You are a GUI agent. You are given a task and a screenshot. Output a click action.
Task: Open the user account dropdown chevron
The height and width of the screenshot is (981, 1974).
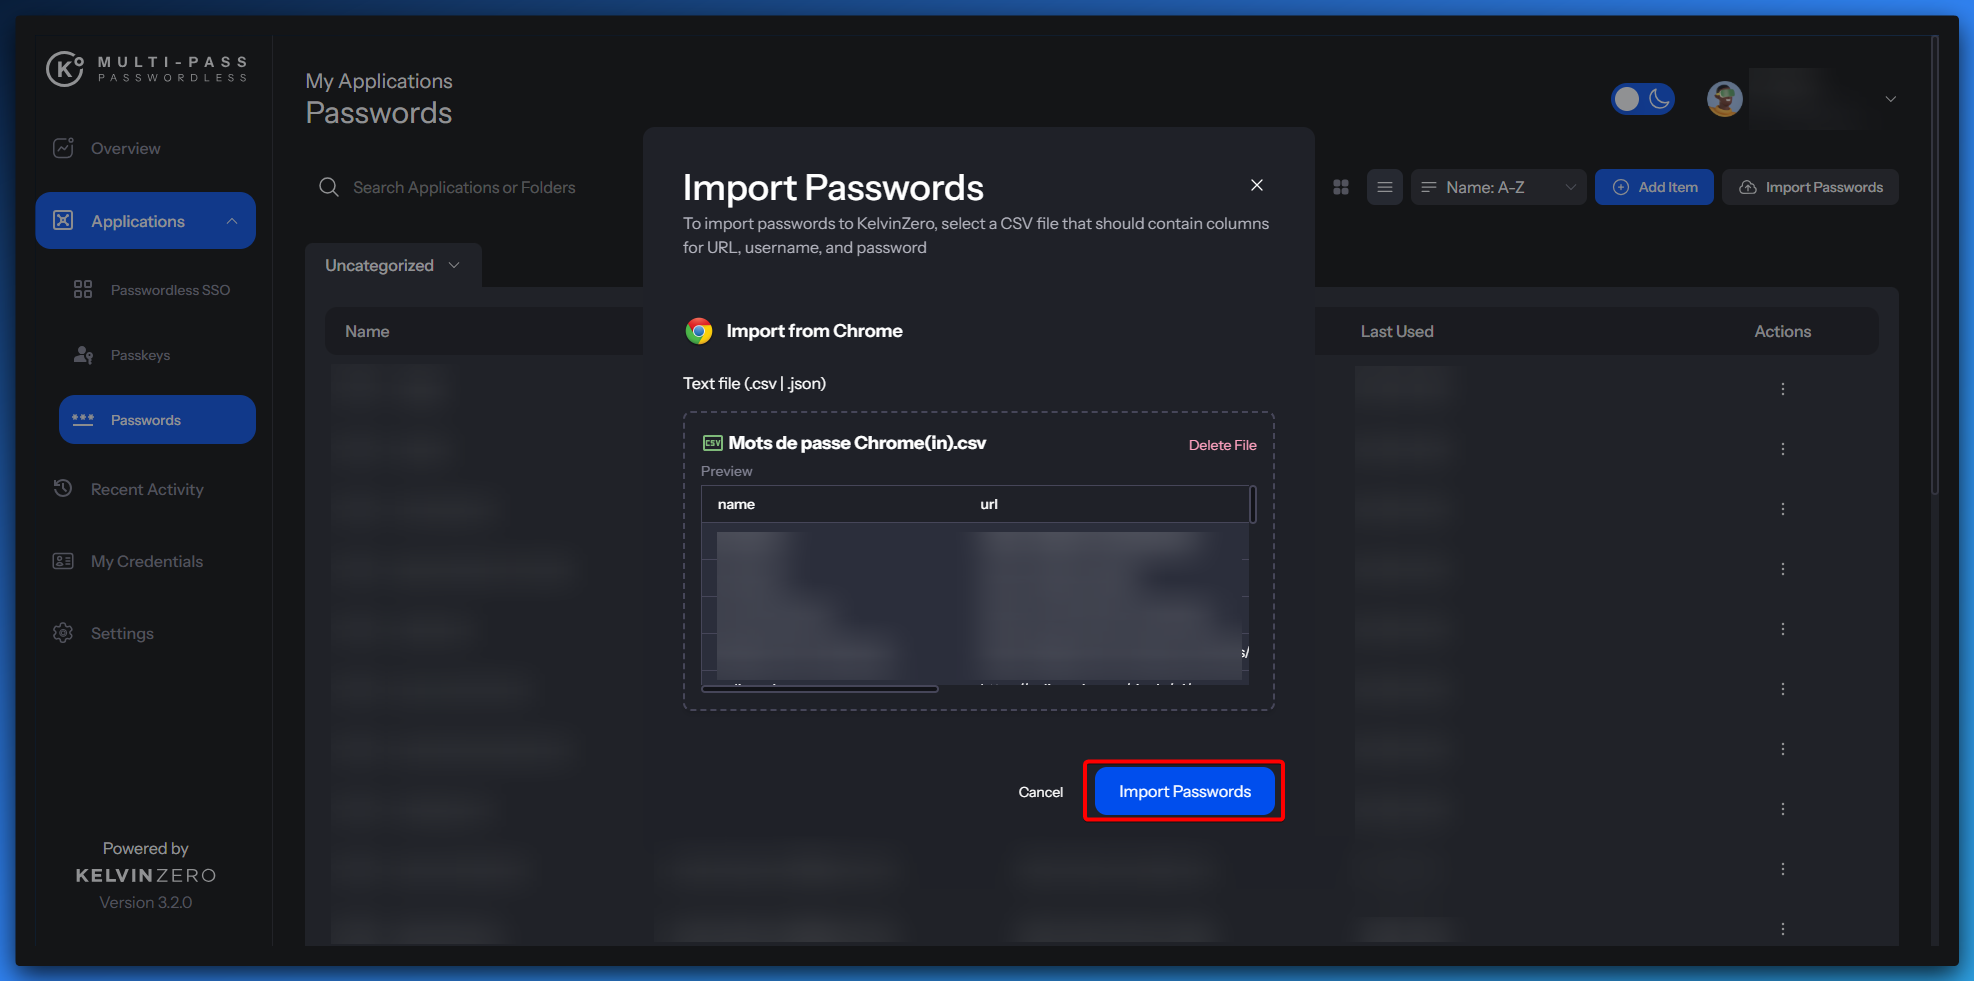click(1890, 99)
